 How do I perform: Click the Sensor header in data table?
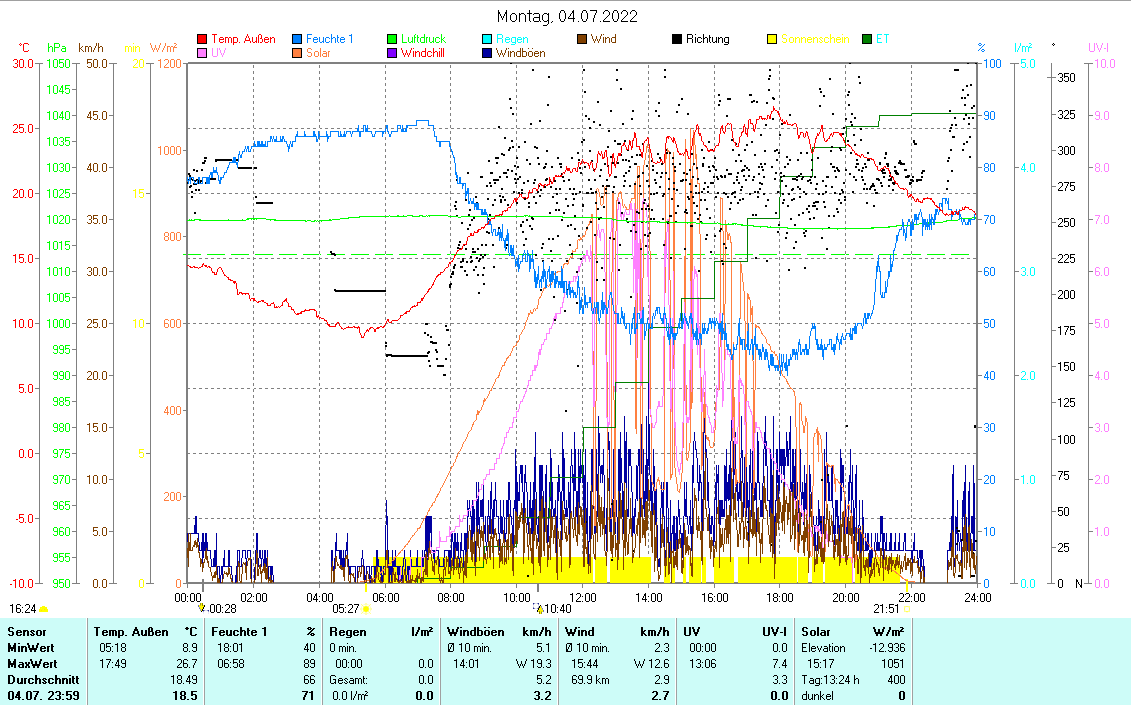tap(27, 632)
